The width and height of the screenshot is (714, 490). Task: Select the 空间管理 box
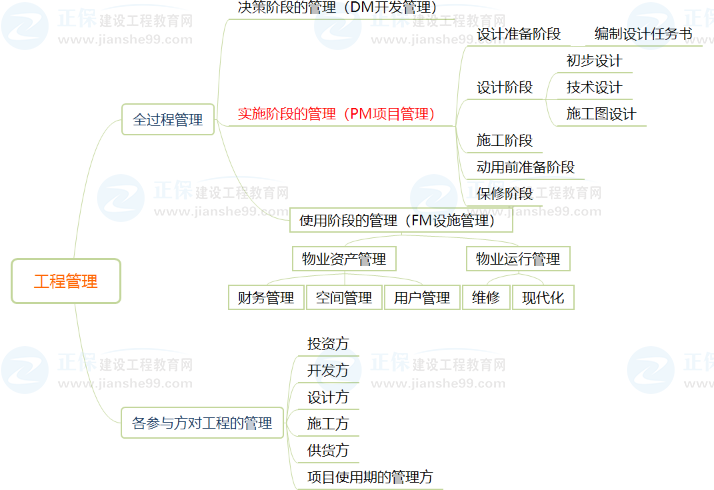pyautogui.click(x=343, y=297)
